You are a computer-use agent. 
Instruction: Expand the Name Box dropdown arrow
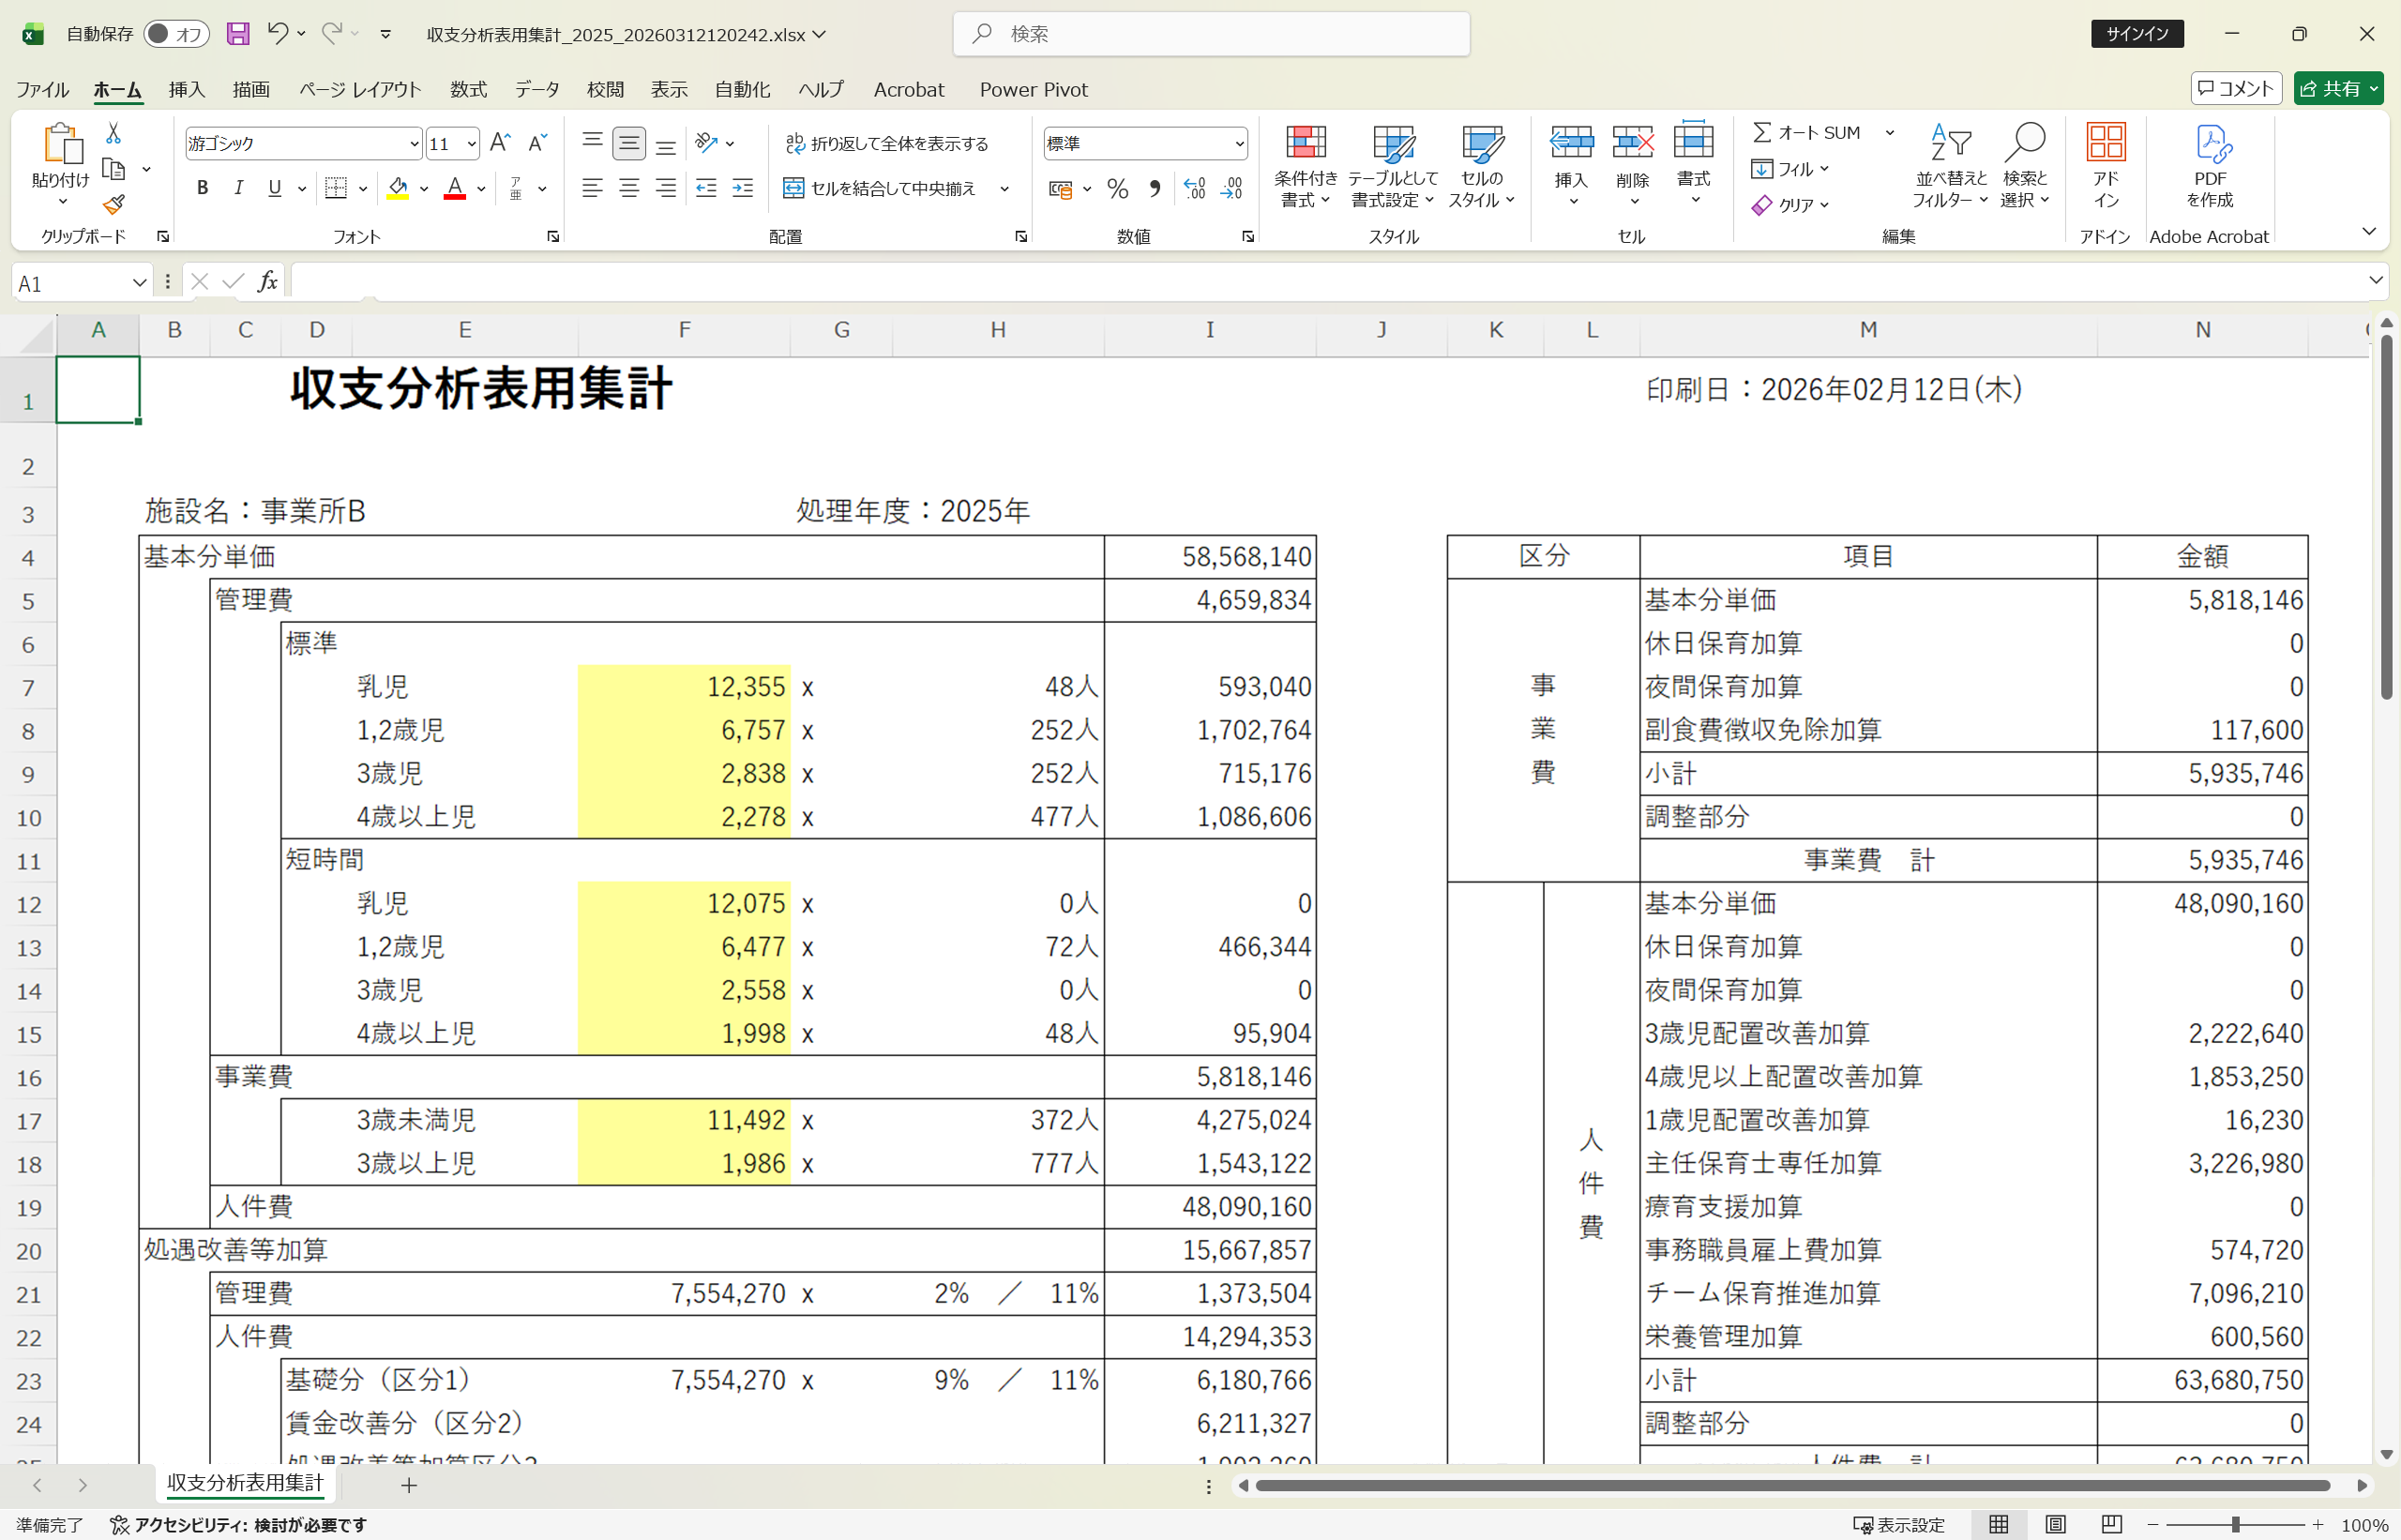(x=139, y=283)
